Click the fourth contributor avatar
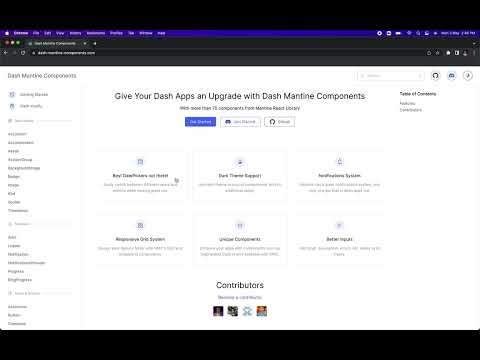This screenshot has width=480, height=360. point(262,311)
